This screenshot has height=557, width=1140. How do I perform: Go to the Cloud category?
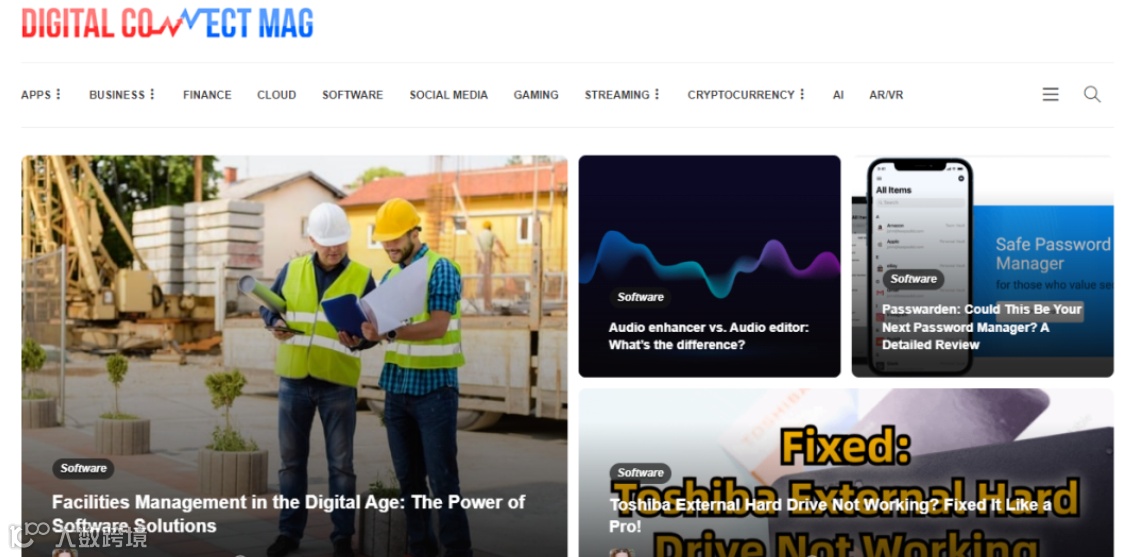pos(276,95)
